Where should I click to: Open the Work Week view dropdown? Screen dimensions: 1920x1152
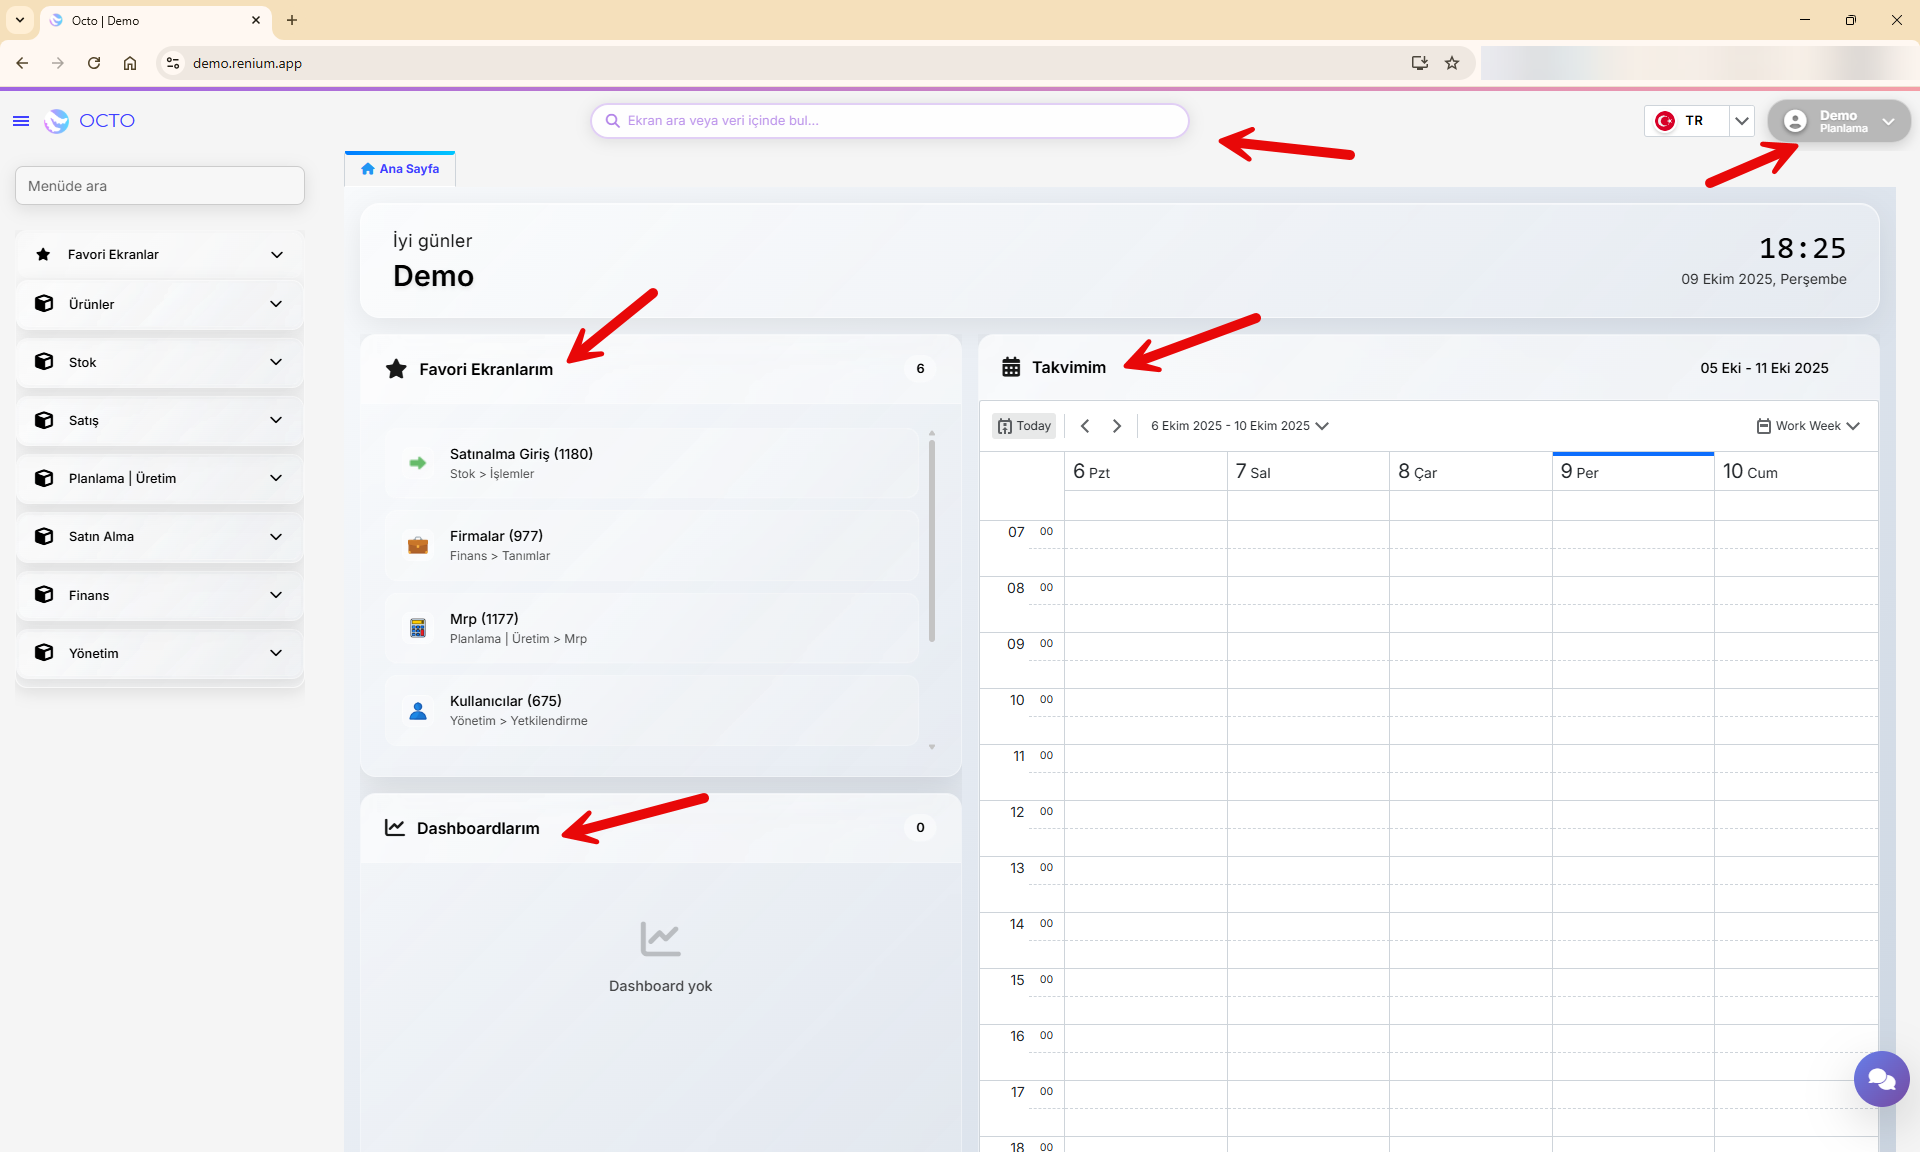(x=1808, y=426)
